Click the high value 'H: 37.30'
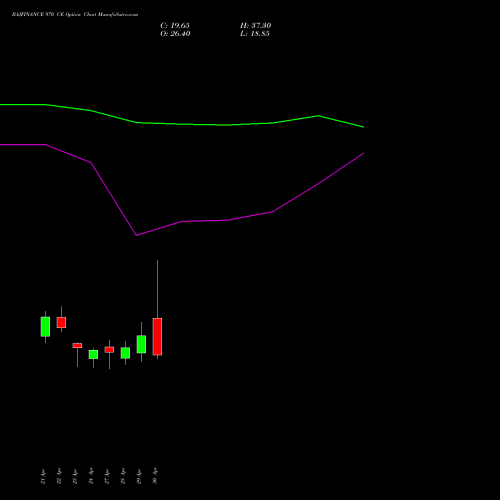Screen dimensions: 500x500 coord(256,26)
